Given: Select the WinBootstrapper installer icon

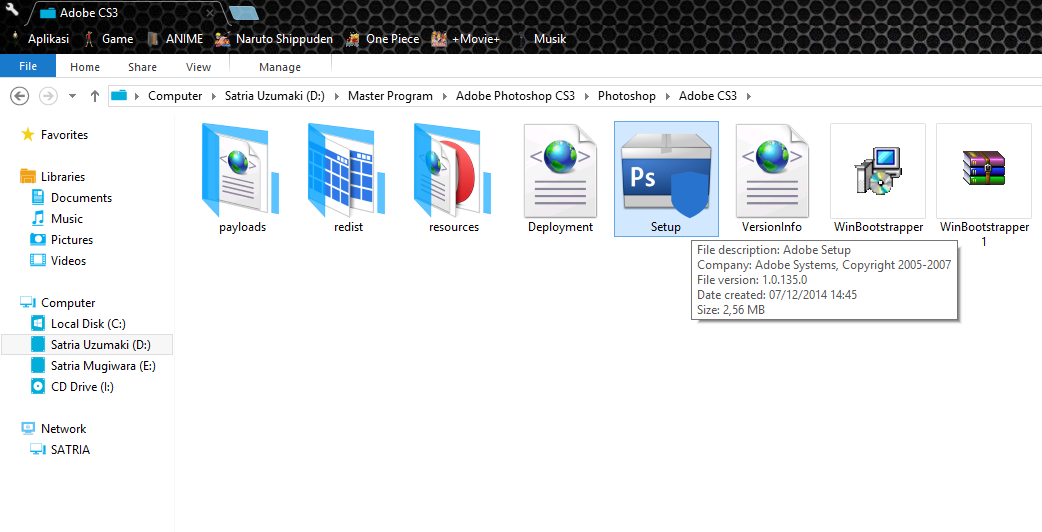Looking at the screenshot, I should [878, 171].
